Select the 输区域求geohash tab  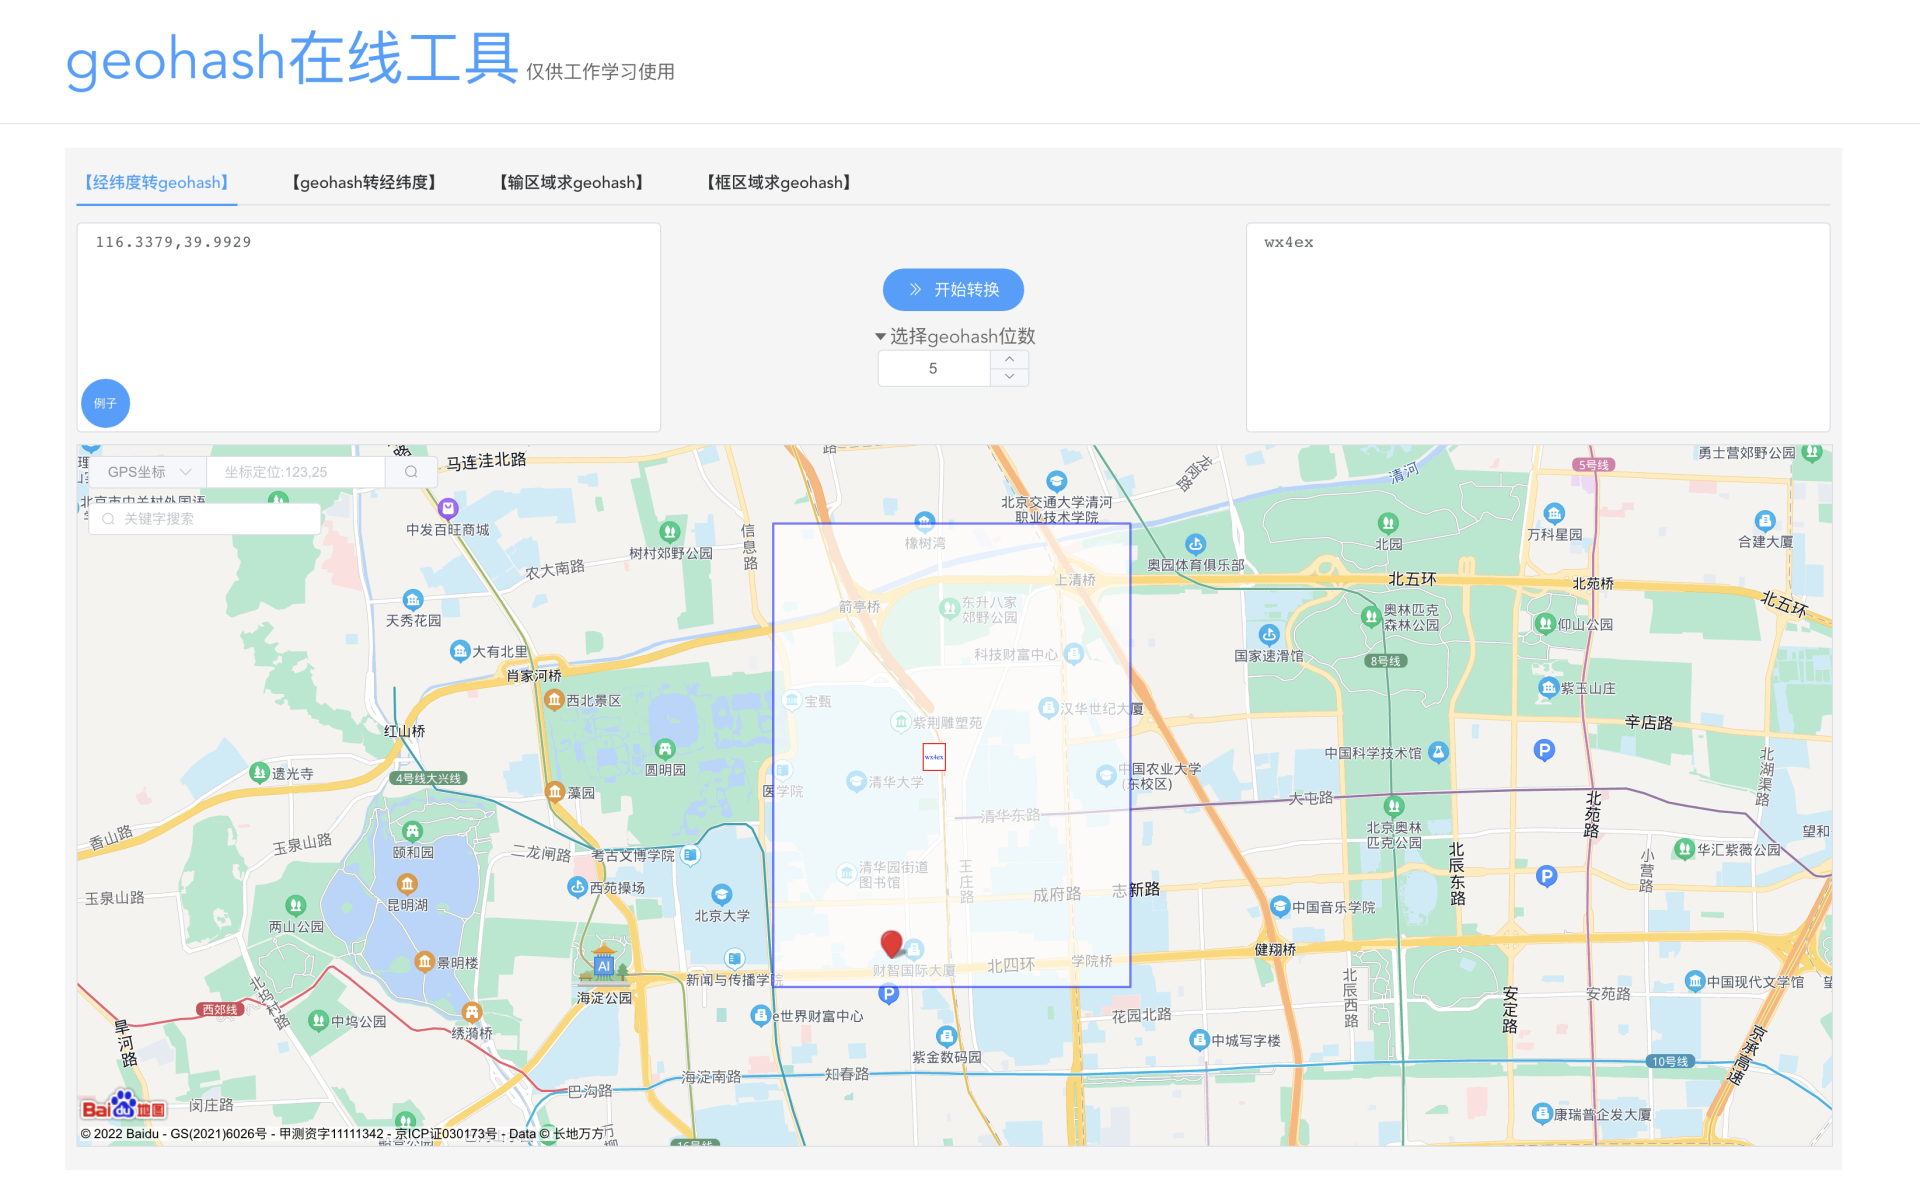(571, 182)
